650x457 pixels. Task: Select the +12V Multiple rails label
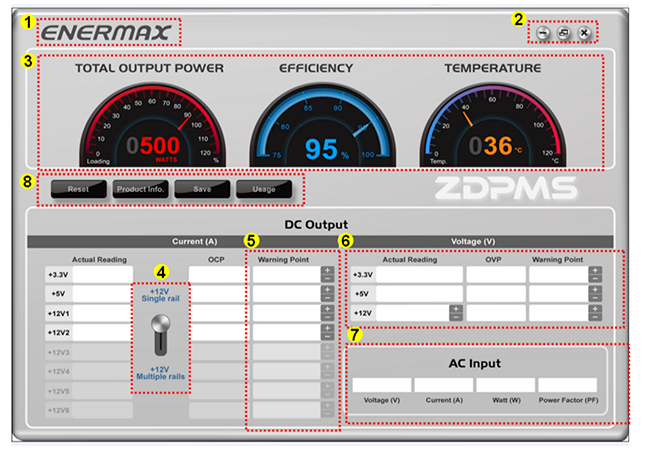159,374
